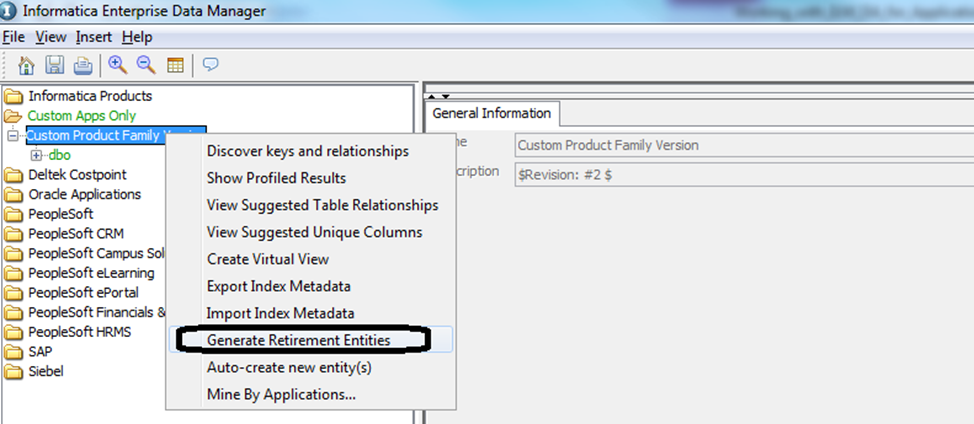Click the Informatica Products folder icon

tap(14, 96)
